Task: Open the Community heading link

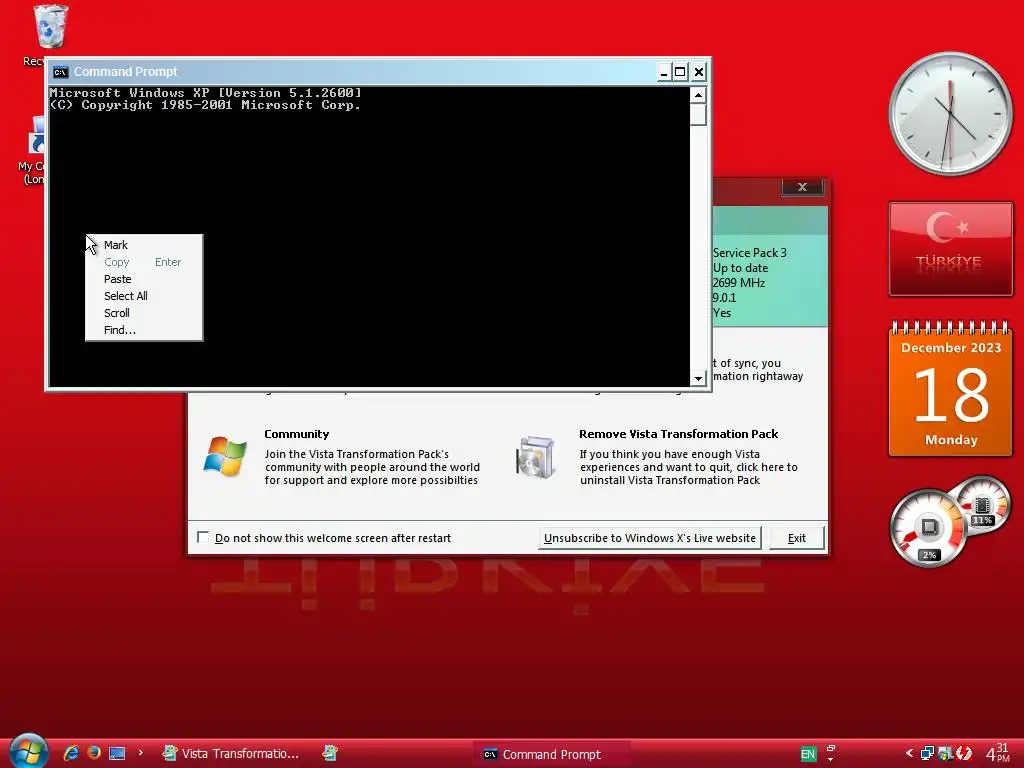Action: 296,434
